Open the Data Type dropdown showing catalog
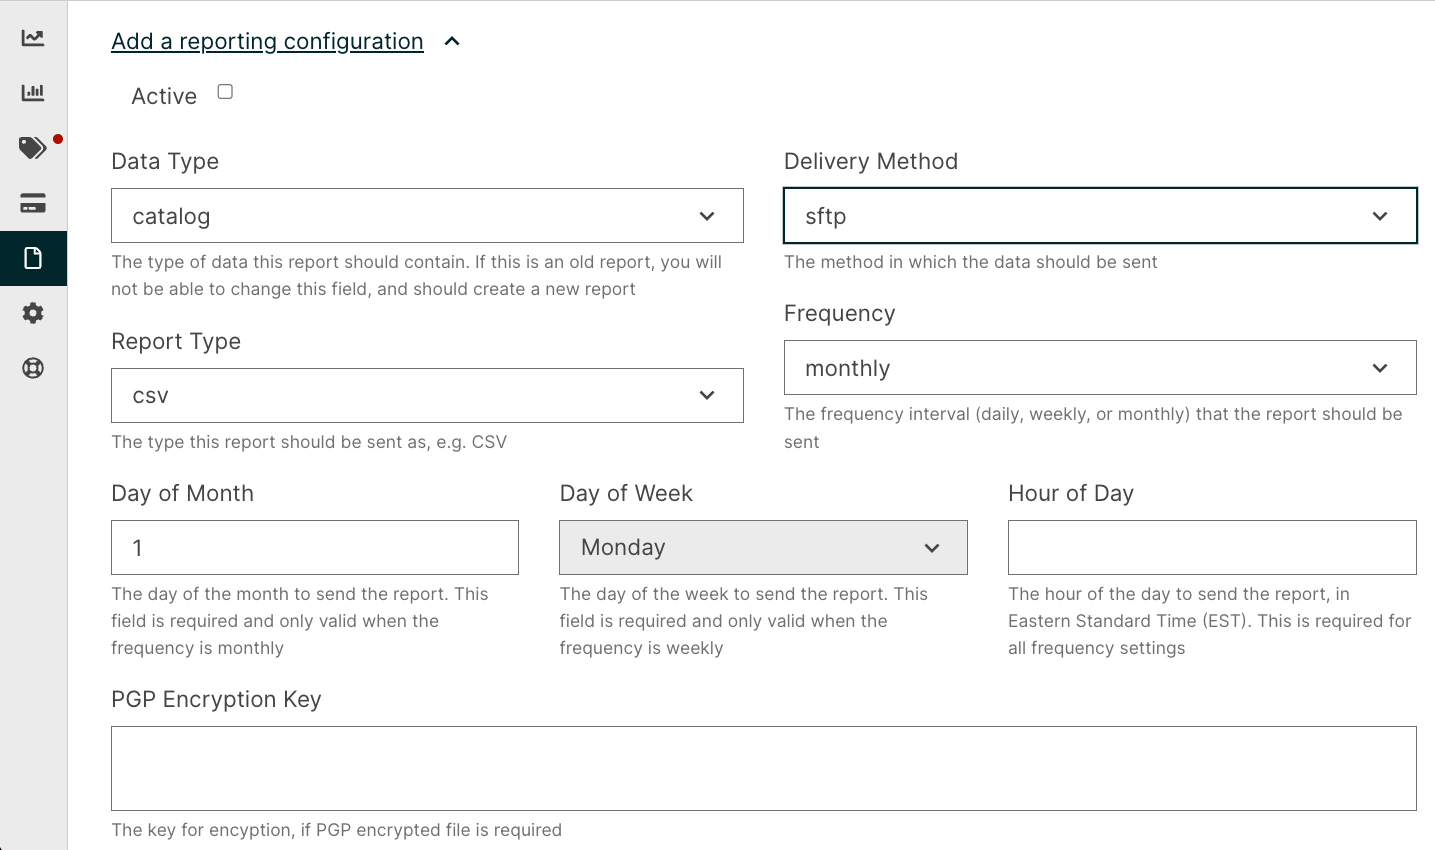The height and width of the screenshot is (850, 1435). pyautogui.click(x=427, y=215)
